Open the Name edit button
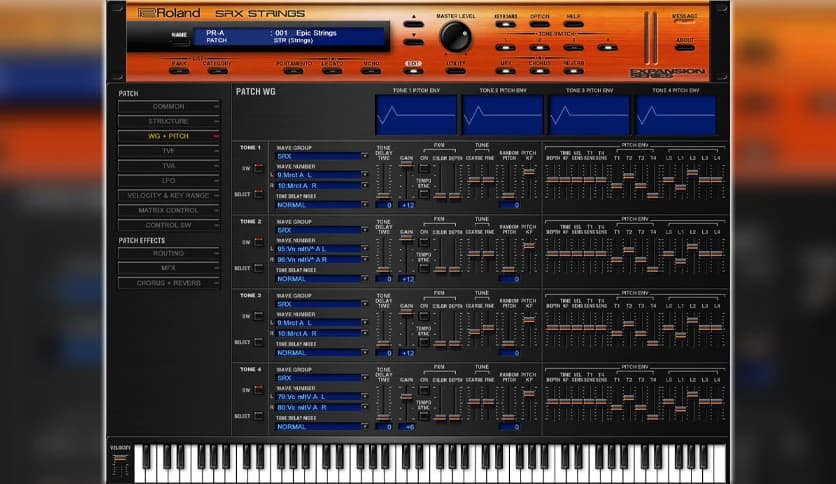 coord(180,43)
